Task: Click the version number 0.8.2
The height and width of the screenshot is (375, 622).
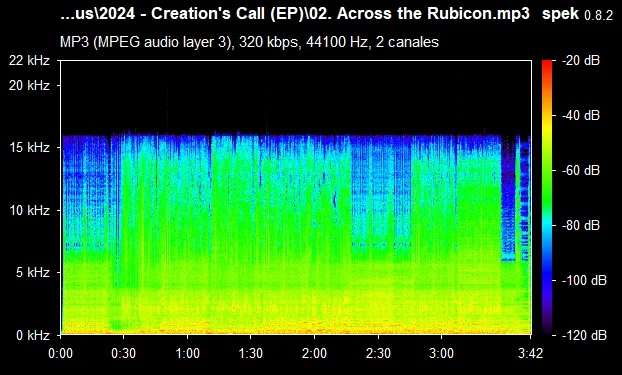Action: 599,16
